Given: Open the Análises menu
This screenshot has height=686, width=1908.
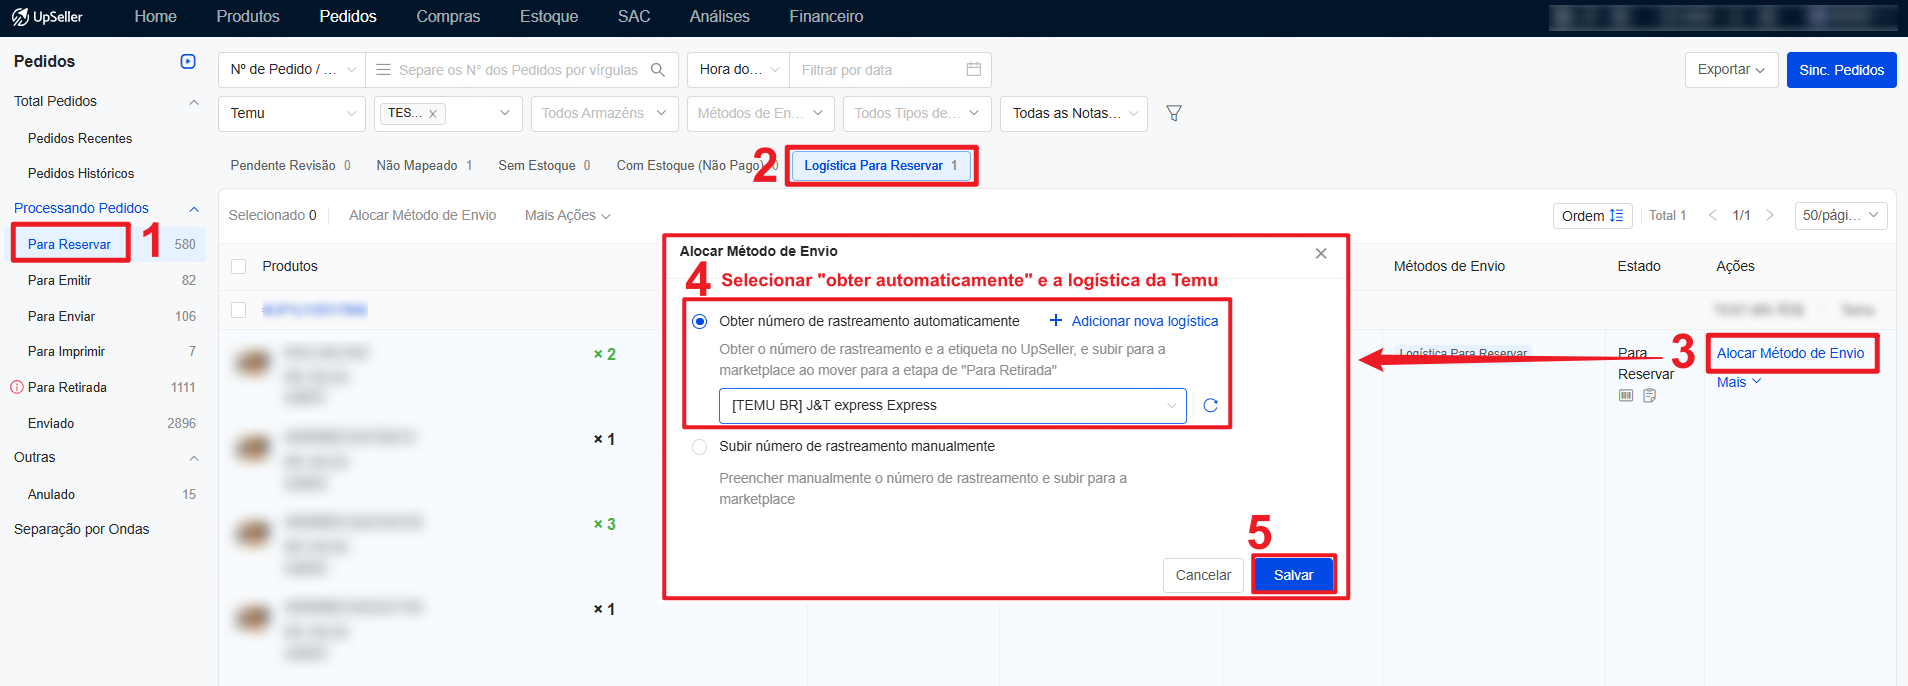Looking at the screenshot, I should (x=719, y=17).
